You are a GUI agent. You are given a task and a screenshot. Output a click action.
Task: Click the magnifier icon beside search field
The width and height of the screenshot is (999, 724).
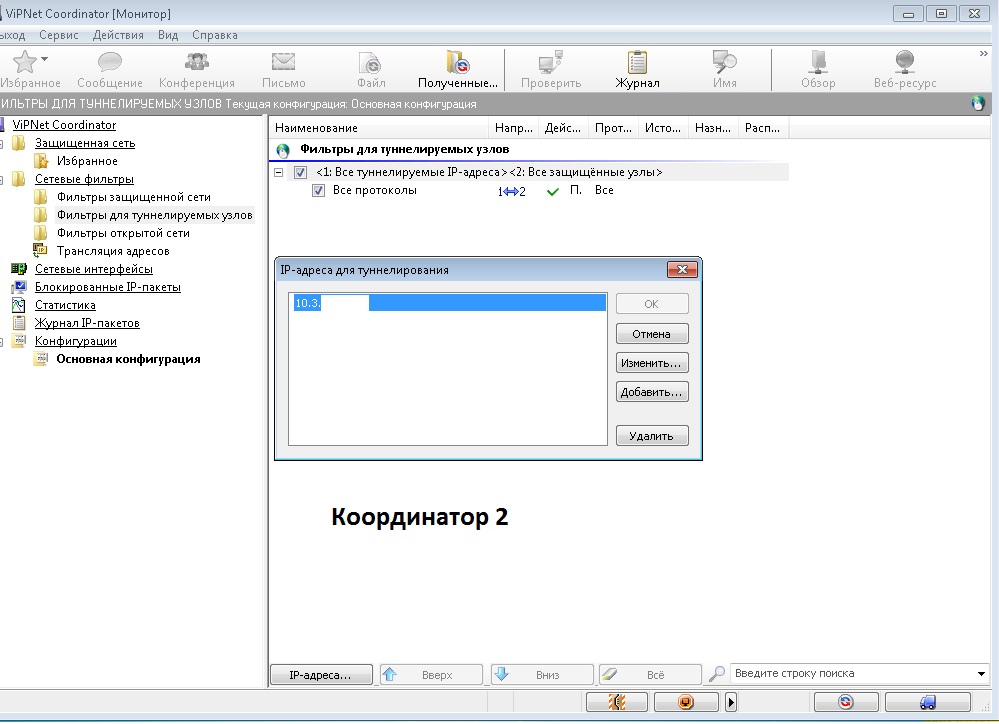tap(717, 674)
